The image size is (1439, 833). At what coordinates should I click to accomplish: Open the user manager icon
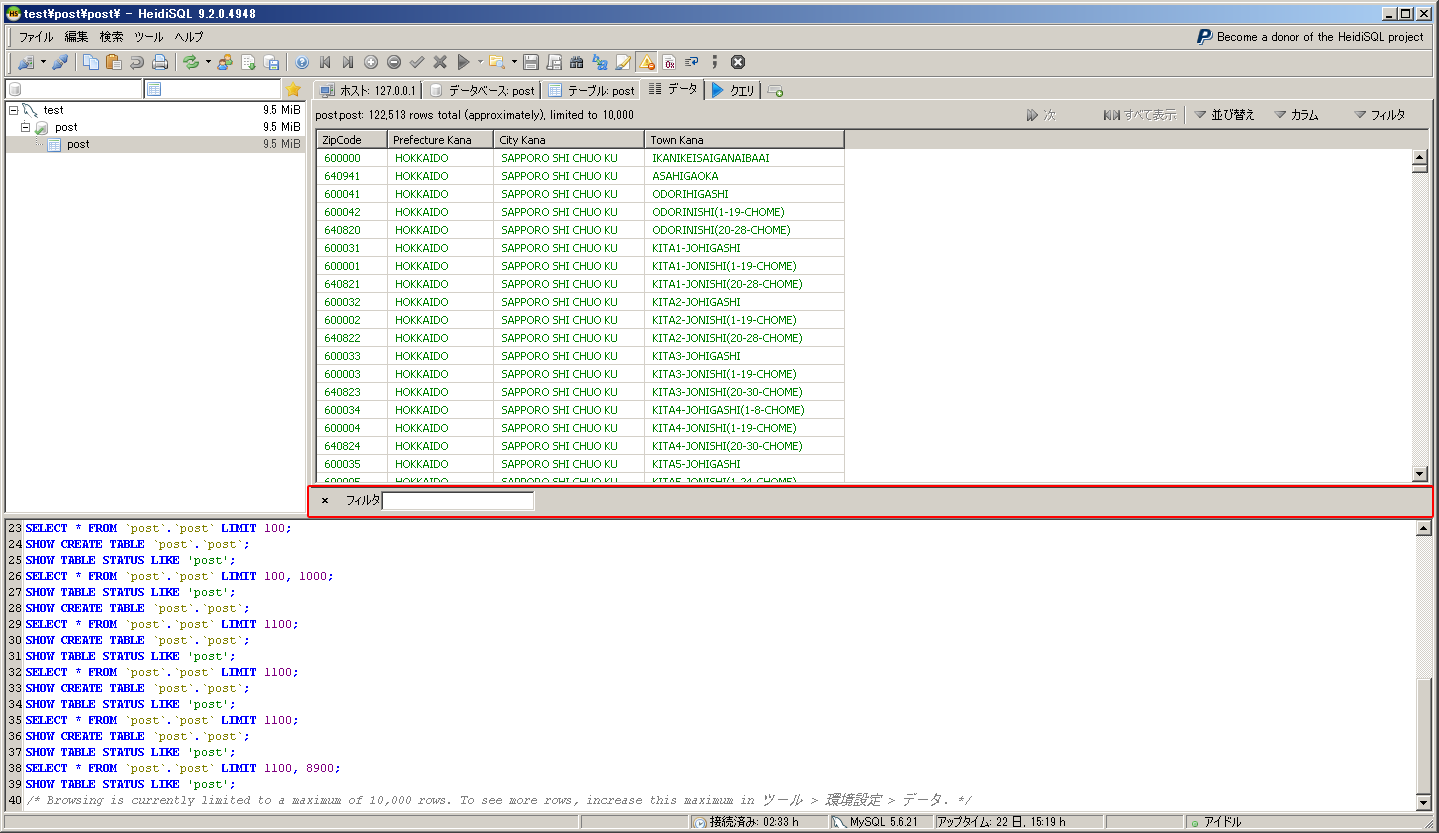225,62
